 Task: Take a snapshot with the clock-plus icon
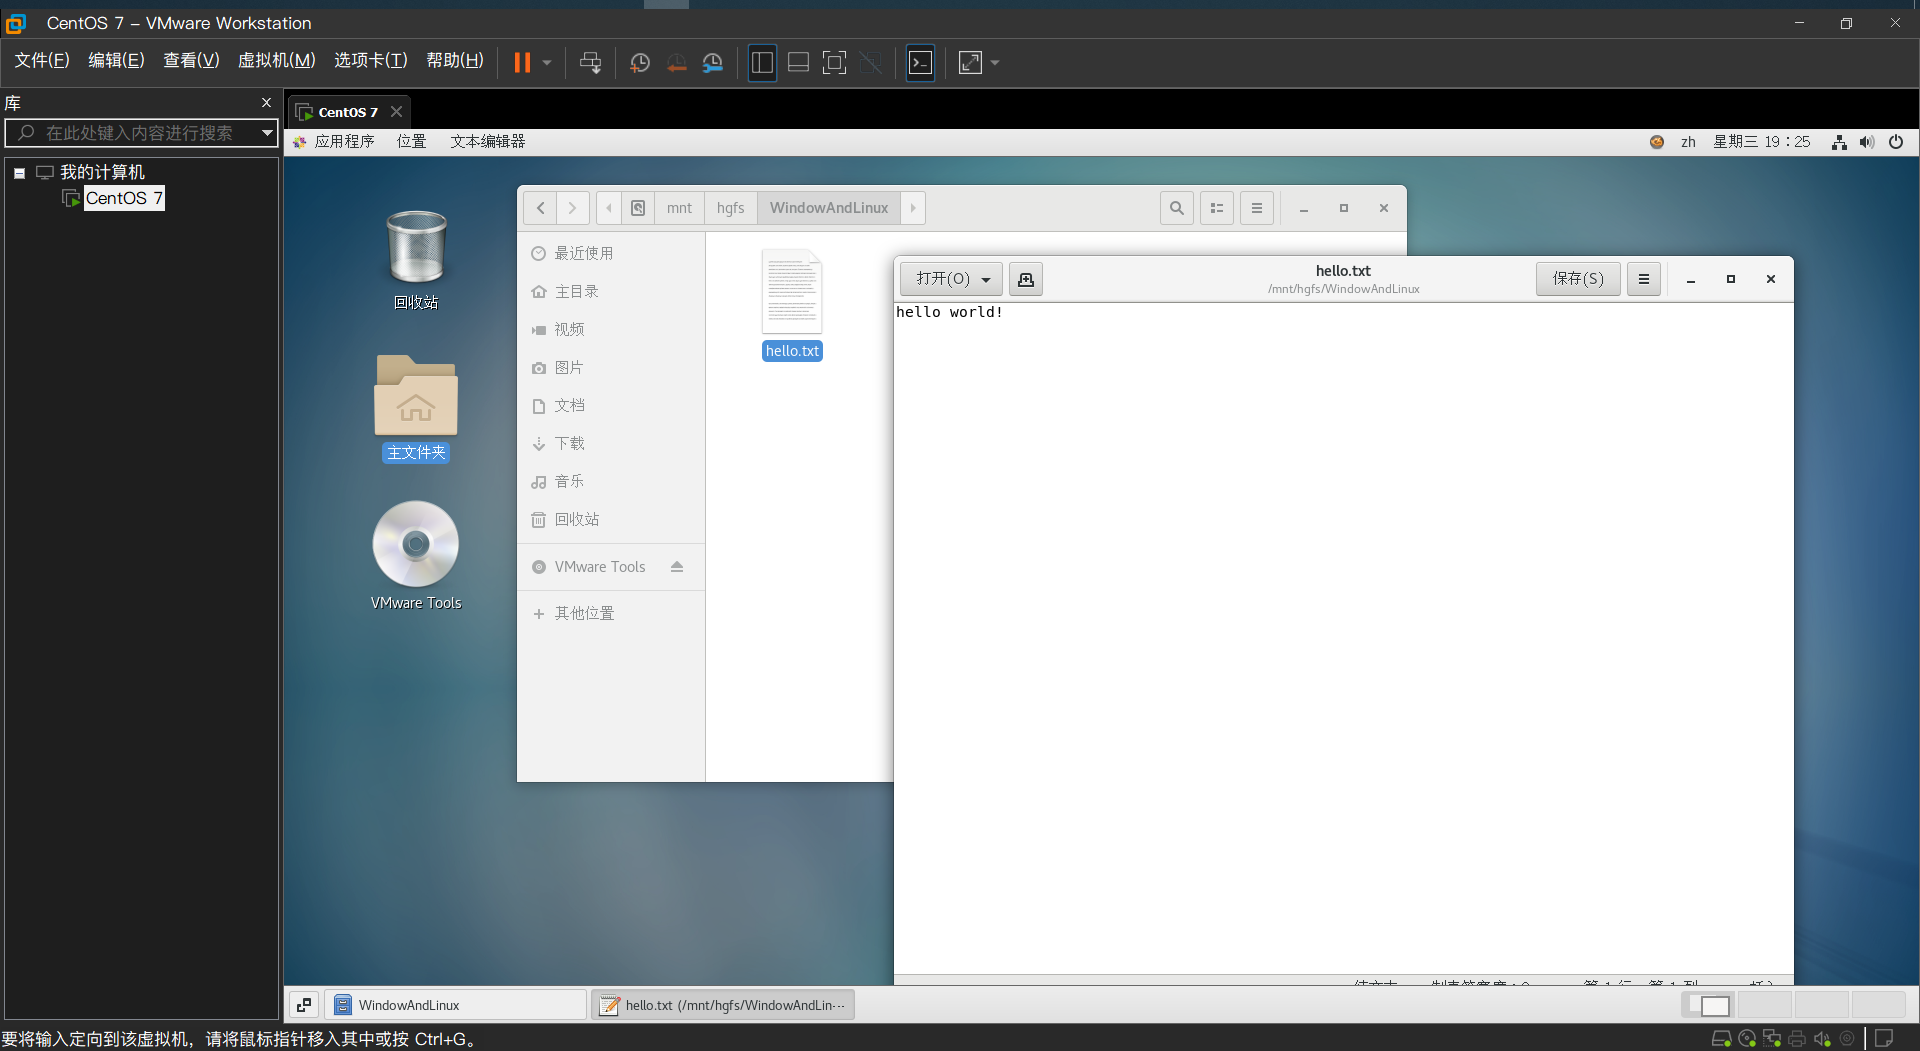pos(640,62)
